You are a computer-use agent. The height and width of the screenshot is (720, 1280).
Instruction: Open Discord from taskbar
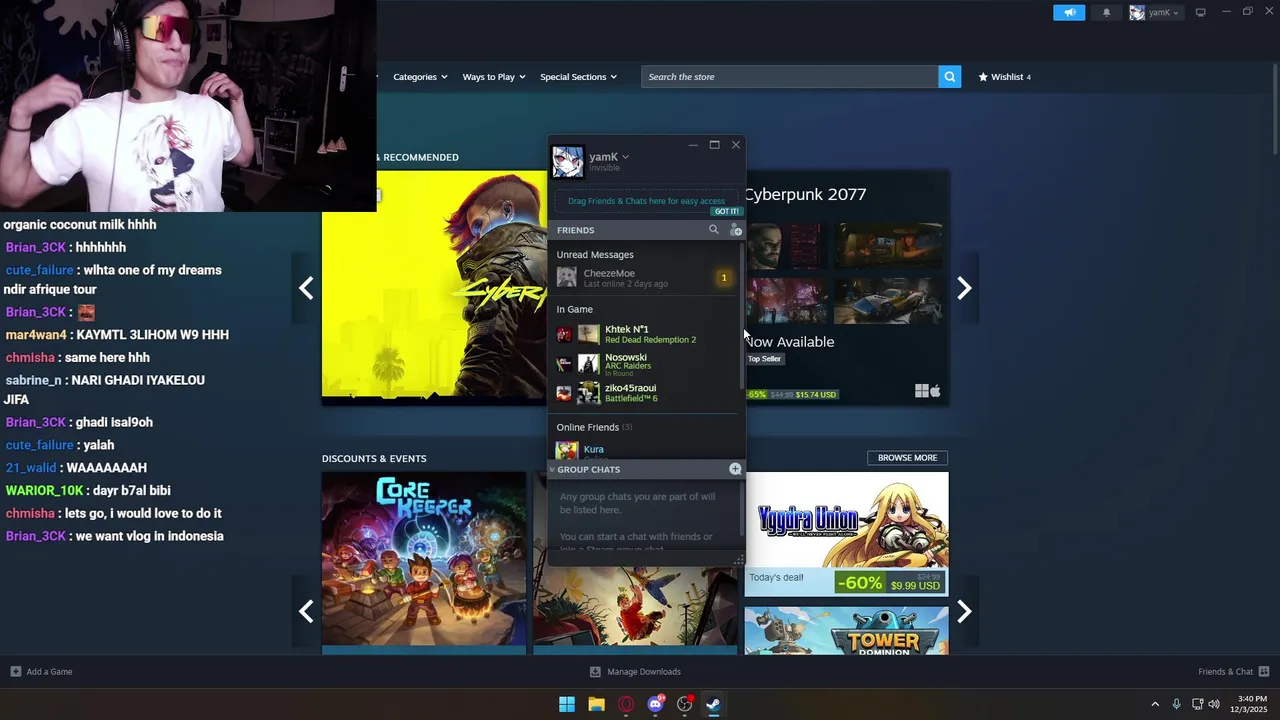click(x=655, y=704)
